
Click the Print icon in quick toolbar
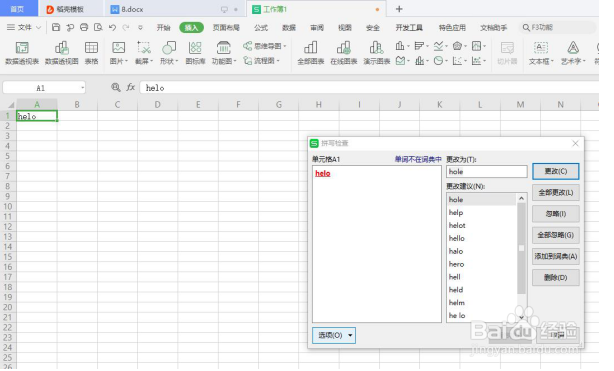pyautogui.click(x=84, y=27)
